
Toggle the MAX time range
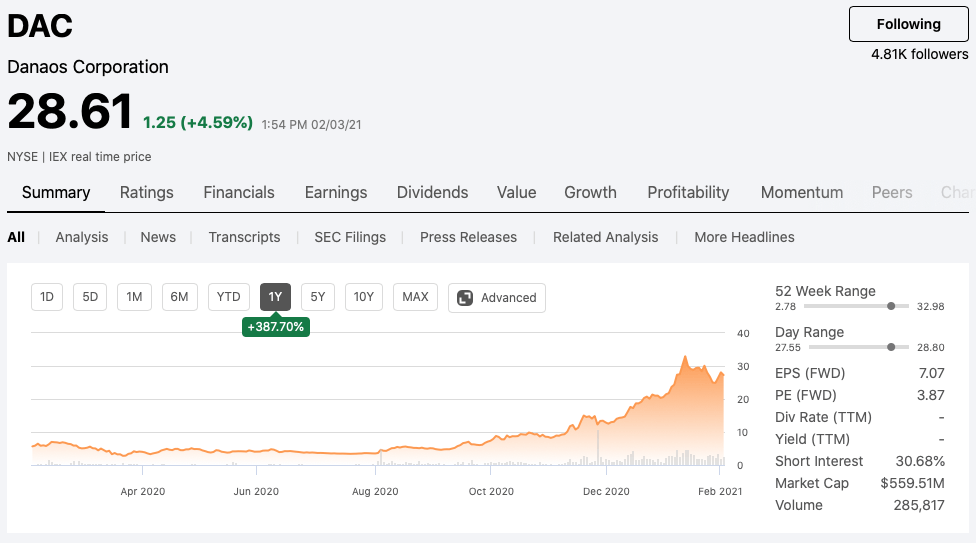point(415,297)
